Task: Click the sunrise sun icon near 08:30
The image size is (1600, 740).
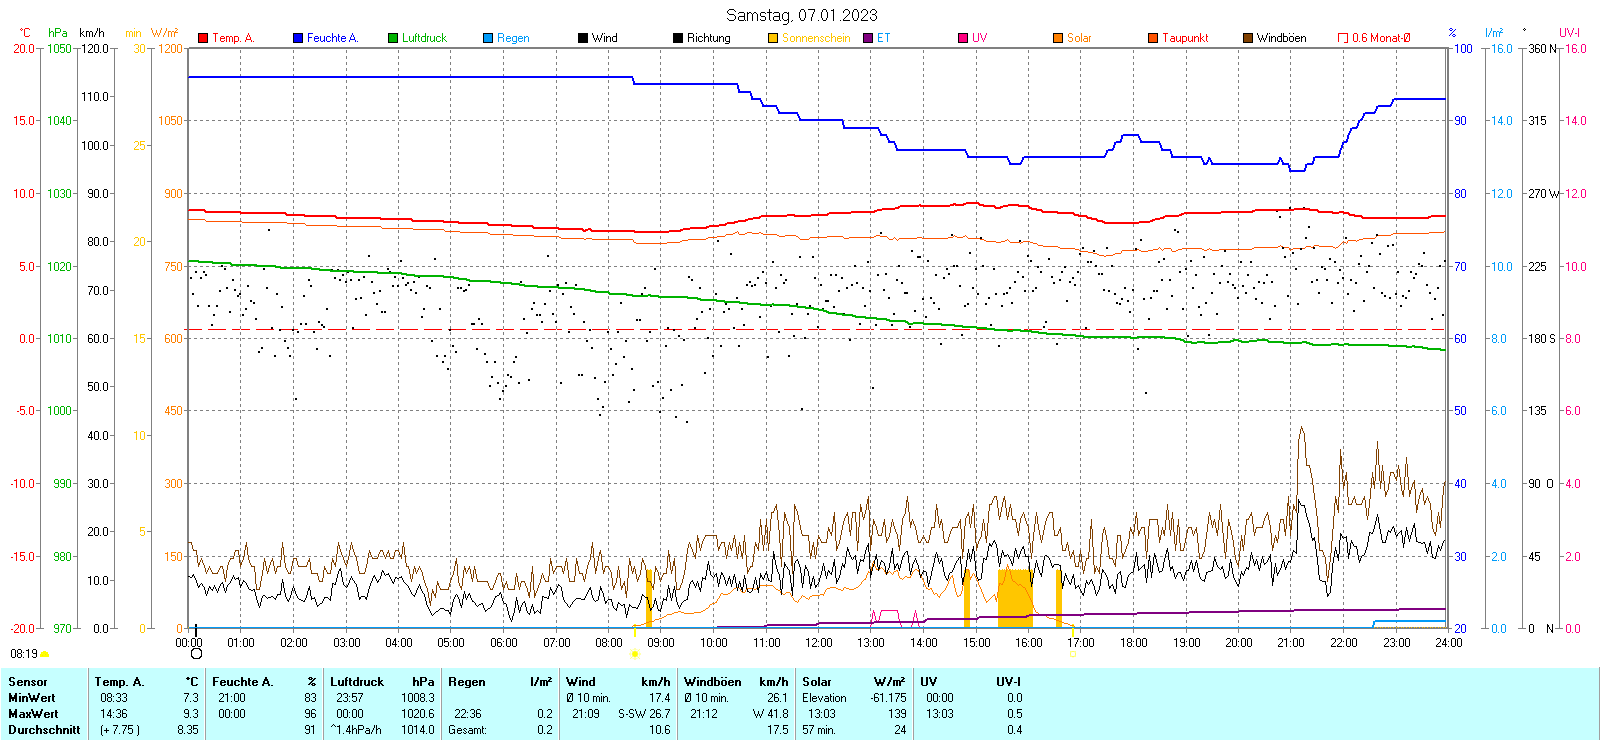Action: (x=634, y=654)
